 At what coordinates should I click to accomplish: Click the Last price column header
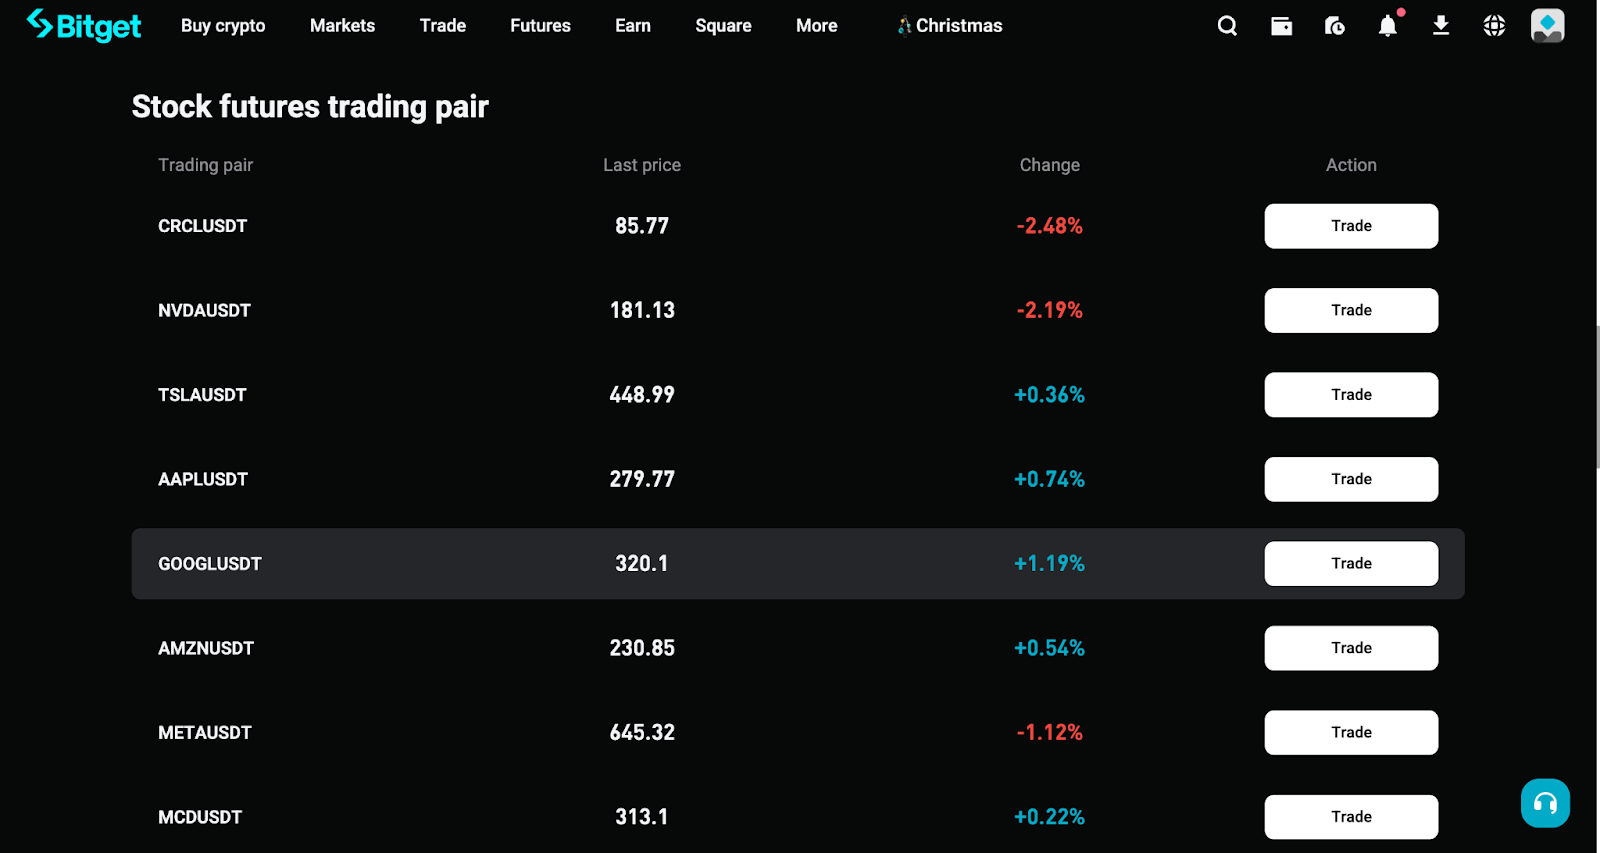(642, 165)
